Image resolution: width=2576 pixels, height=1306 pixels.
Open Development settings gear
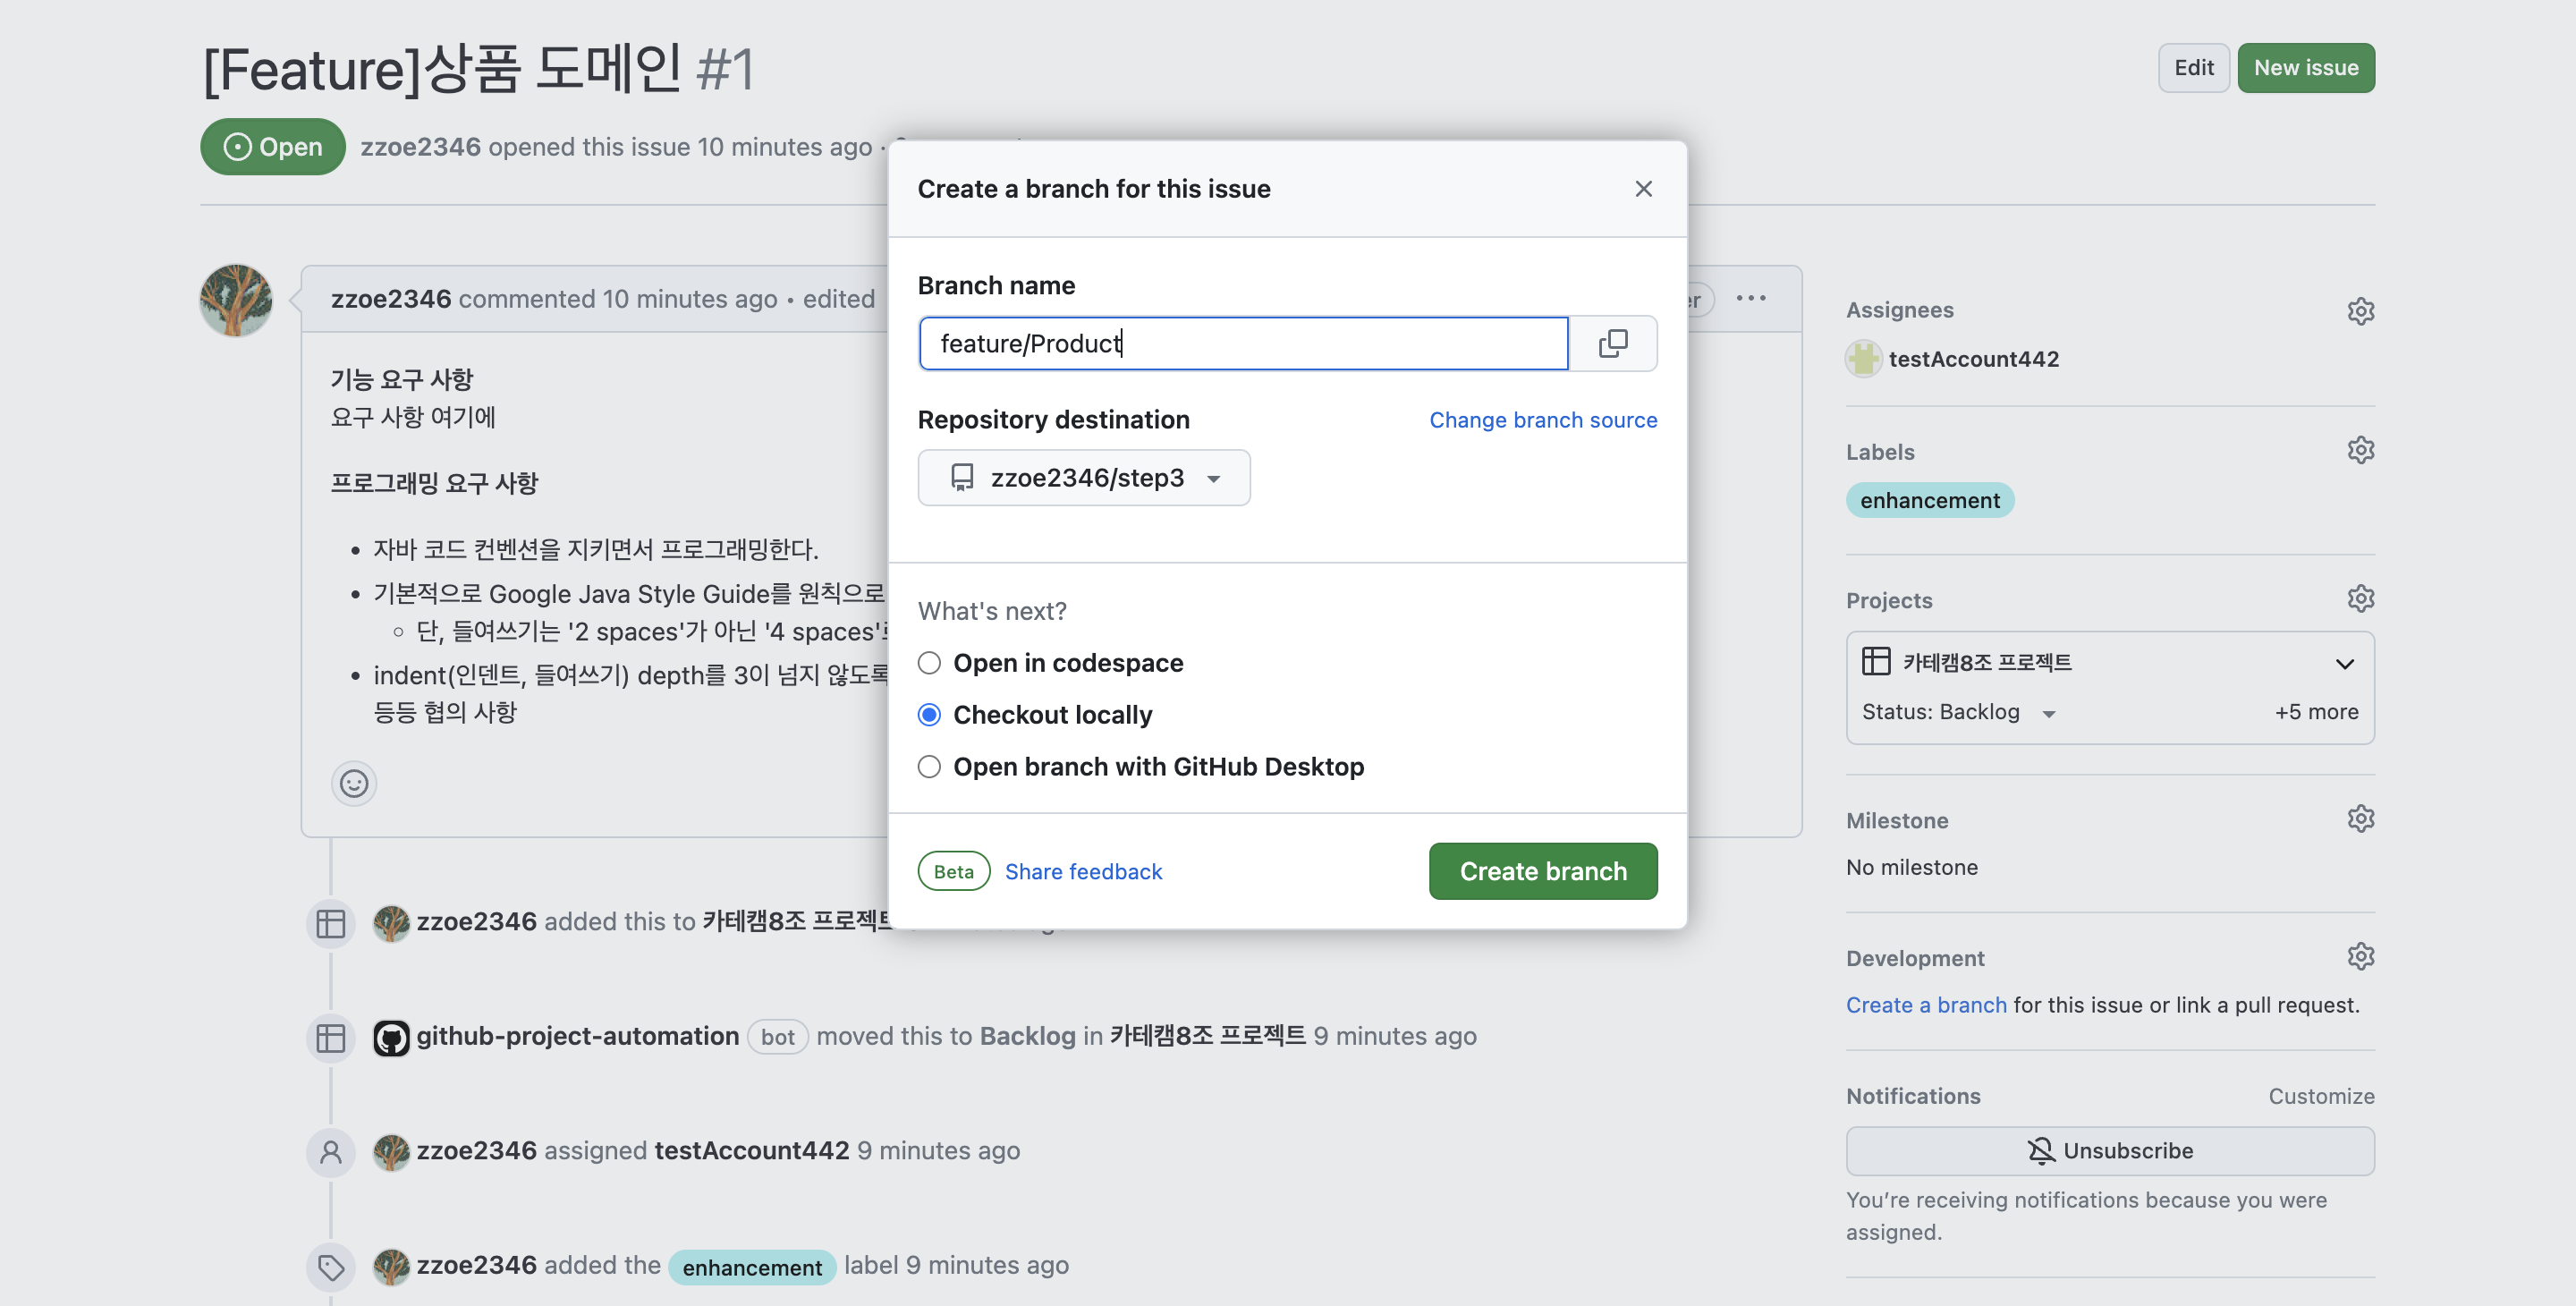click(2360, 957)
